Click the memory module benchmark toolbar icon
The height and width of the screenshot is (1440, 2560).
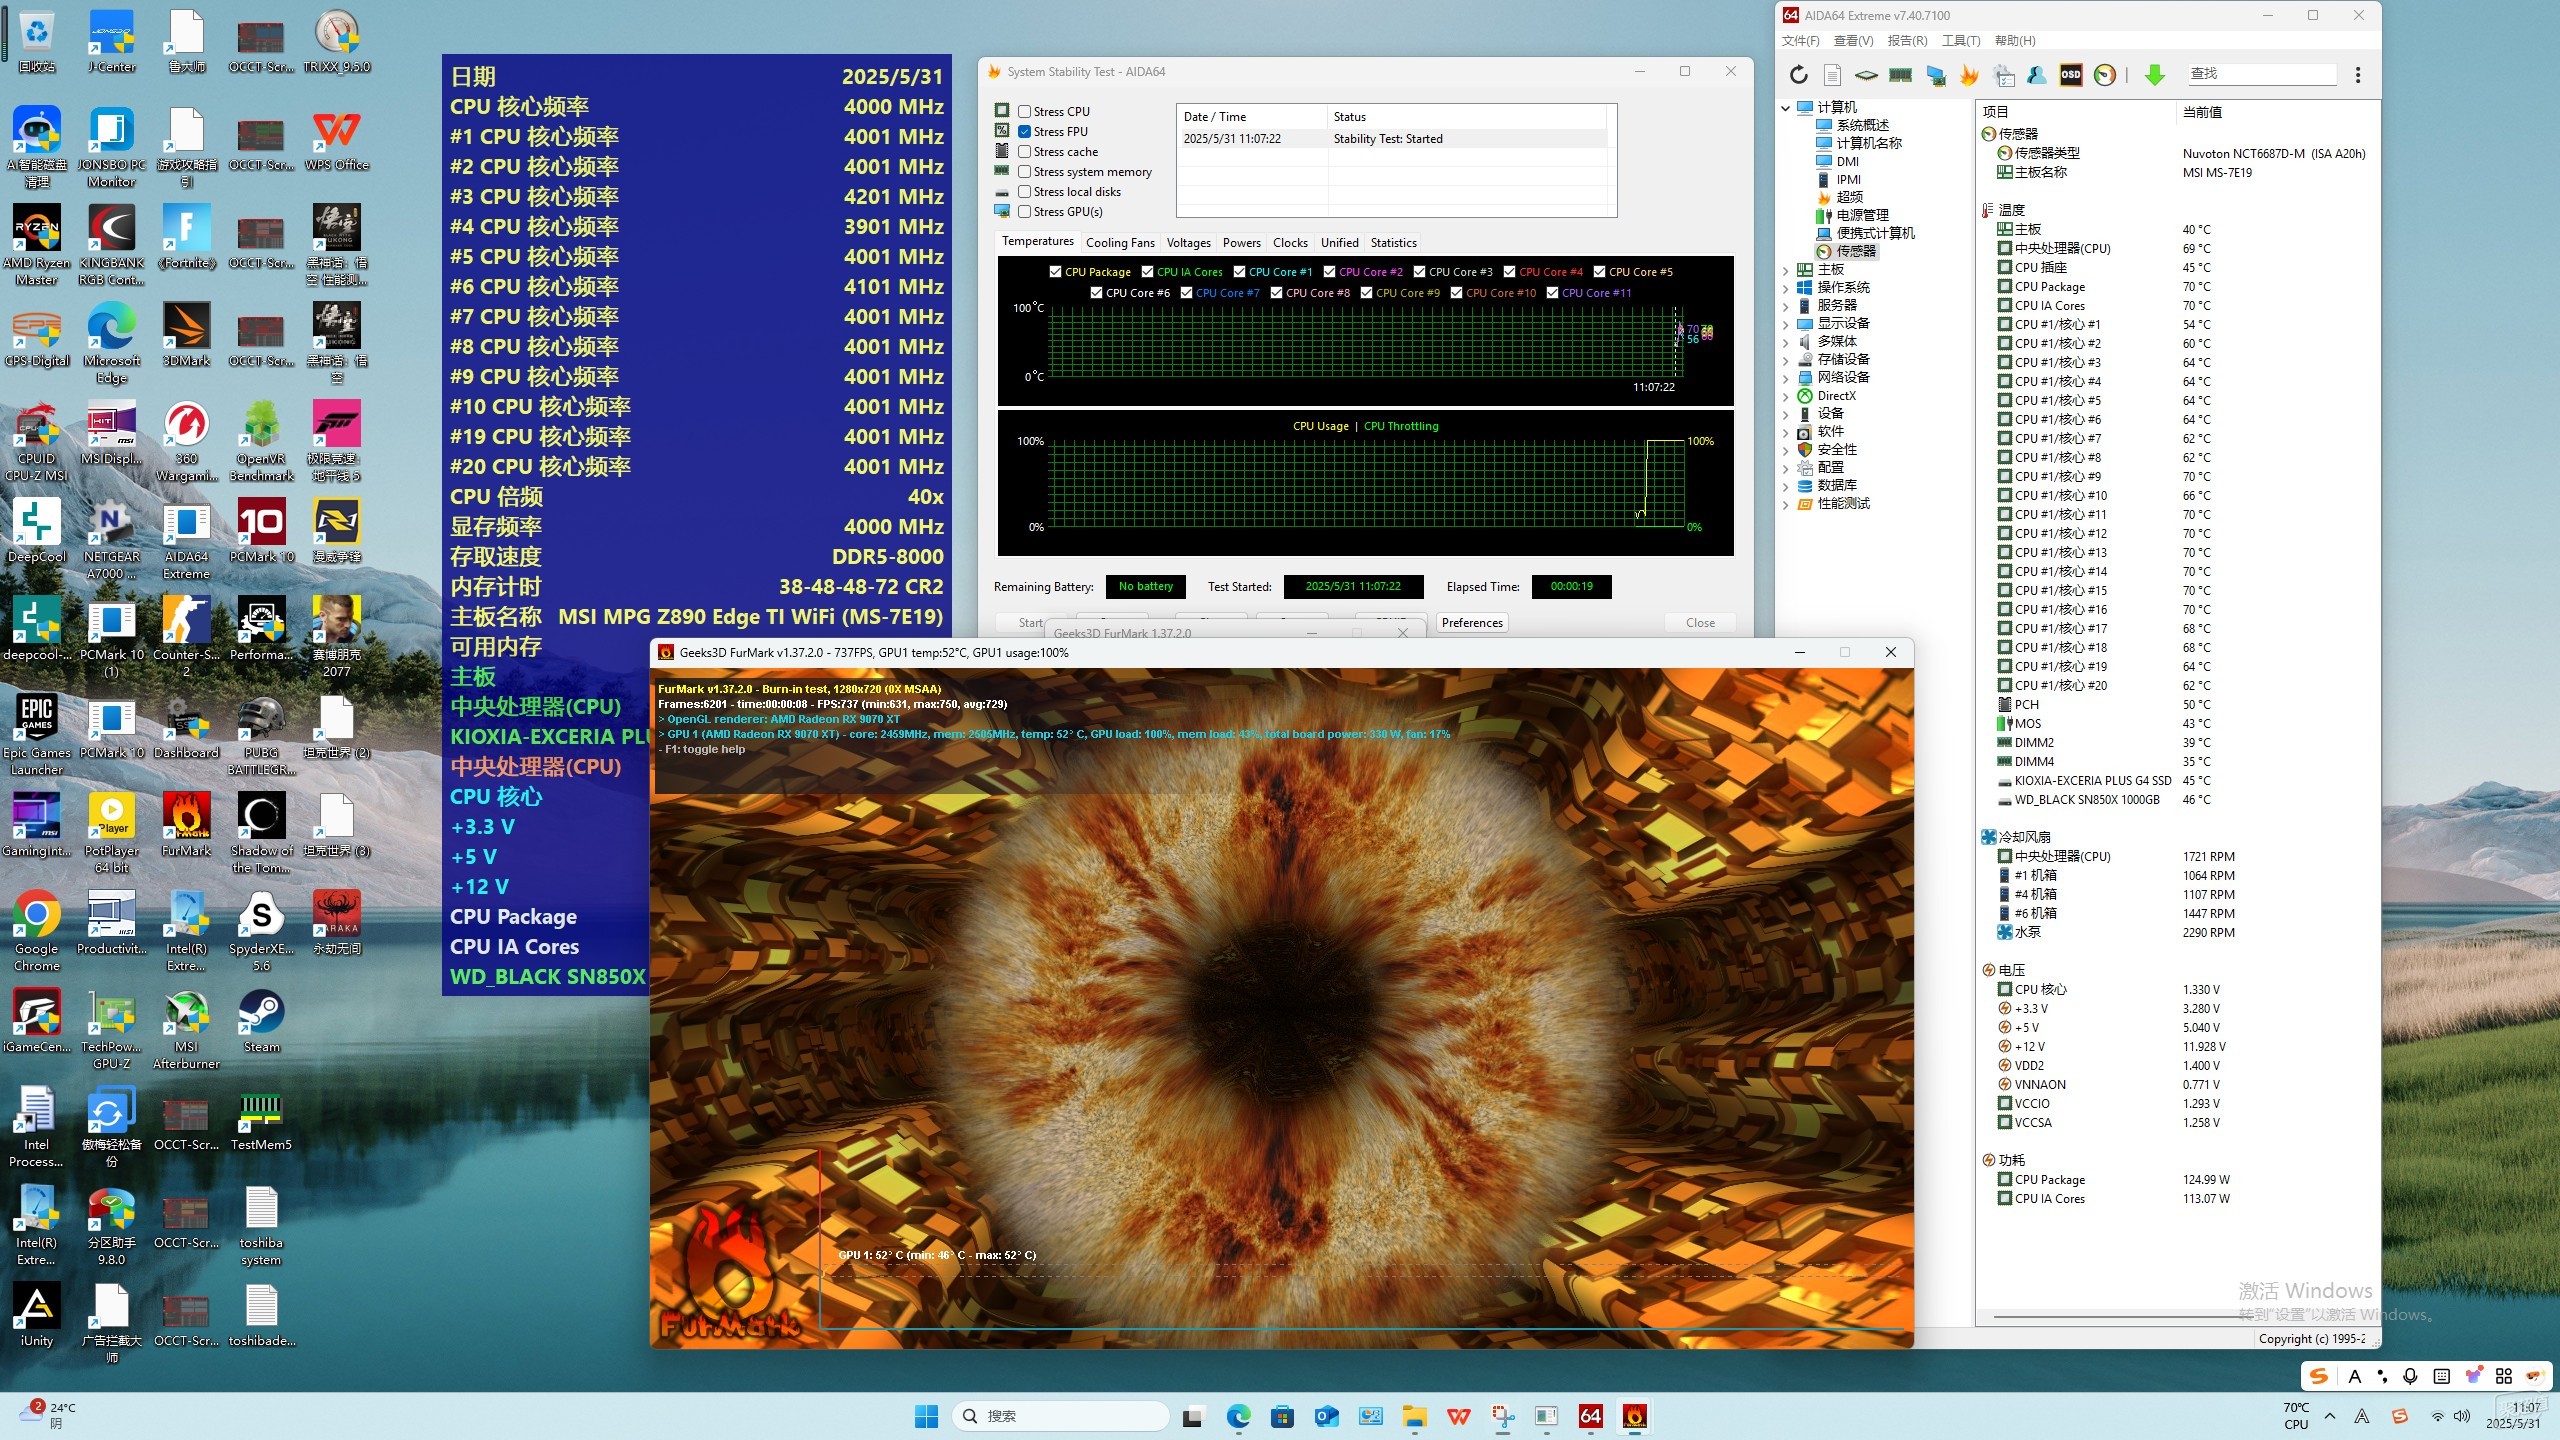click(1900, 75)
